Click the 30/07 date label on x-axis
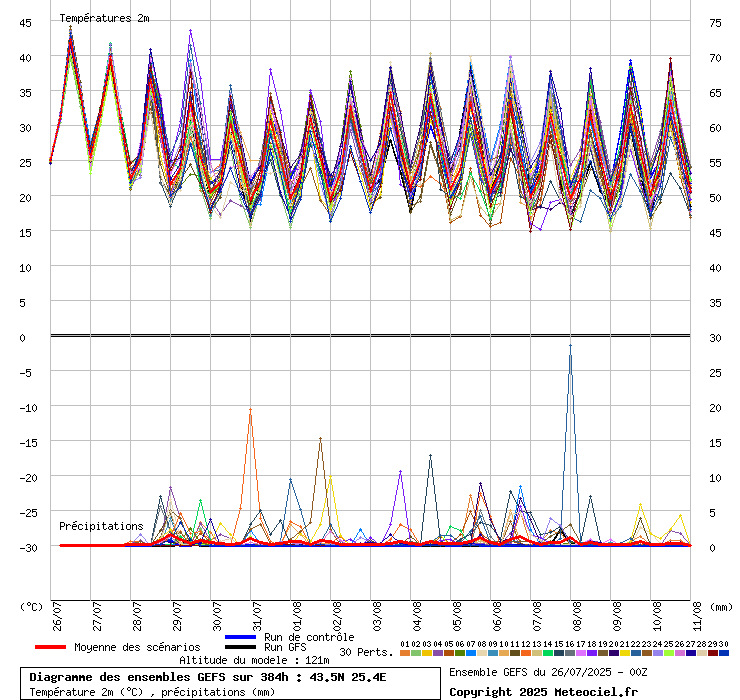 coord(217,616)
